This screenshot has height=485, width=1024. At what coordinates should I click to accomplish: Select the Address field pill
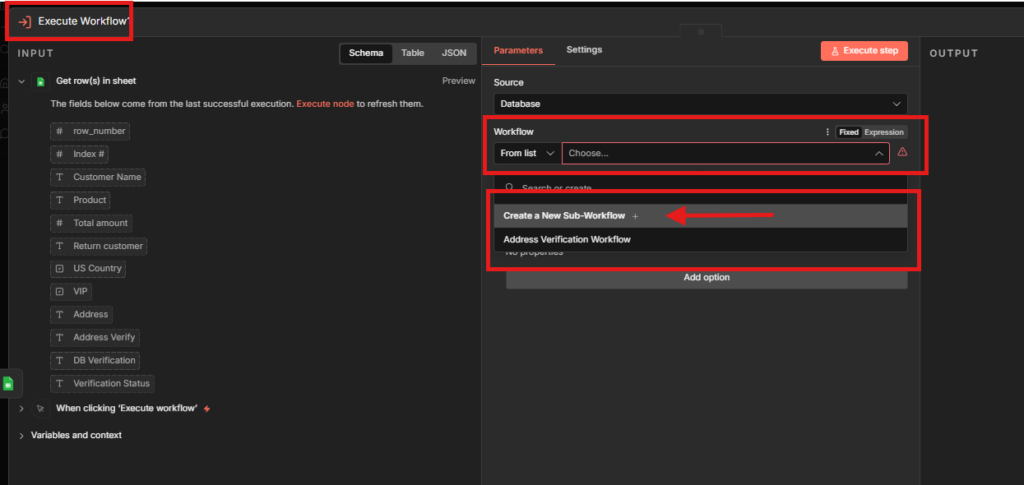tap(81, 314)
